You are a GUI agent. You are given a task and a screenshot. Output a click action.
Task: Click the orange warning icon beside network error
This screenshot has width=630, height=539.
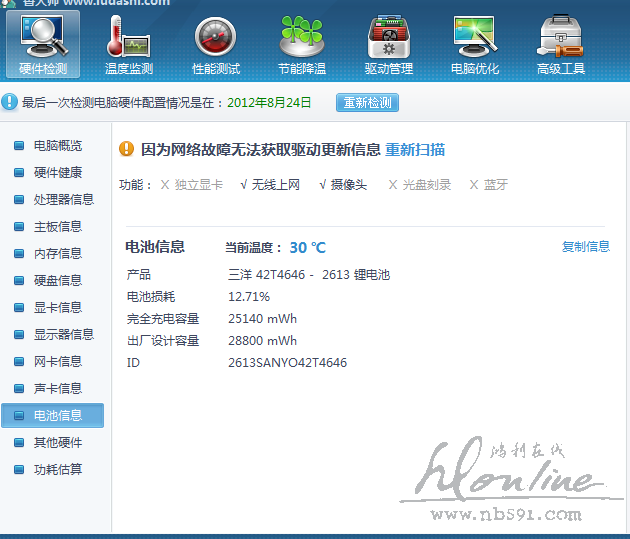(126, 149)
